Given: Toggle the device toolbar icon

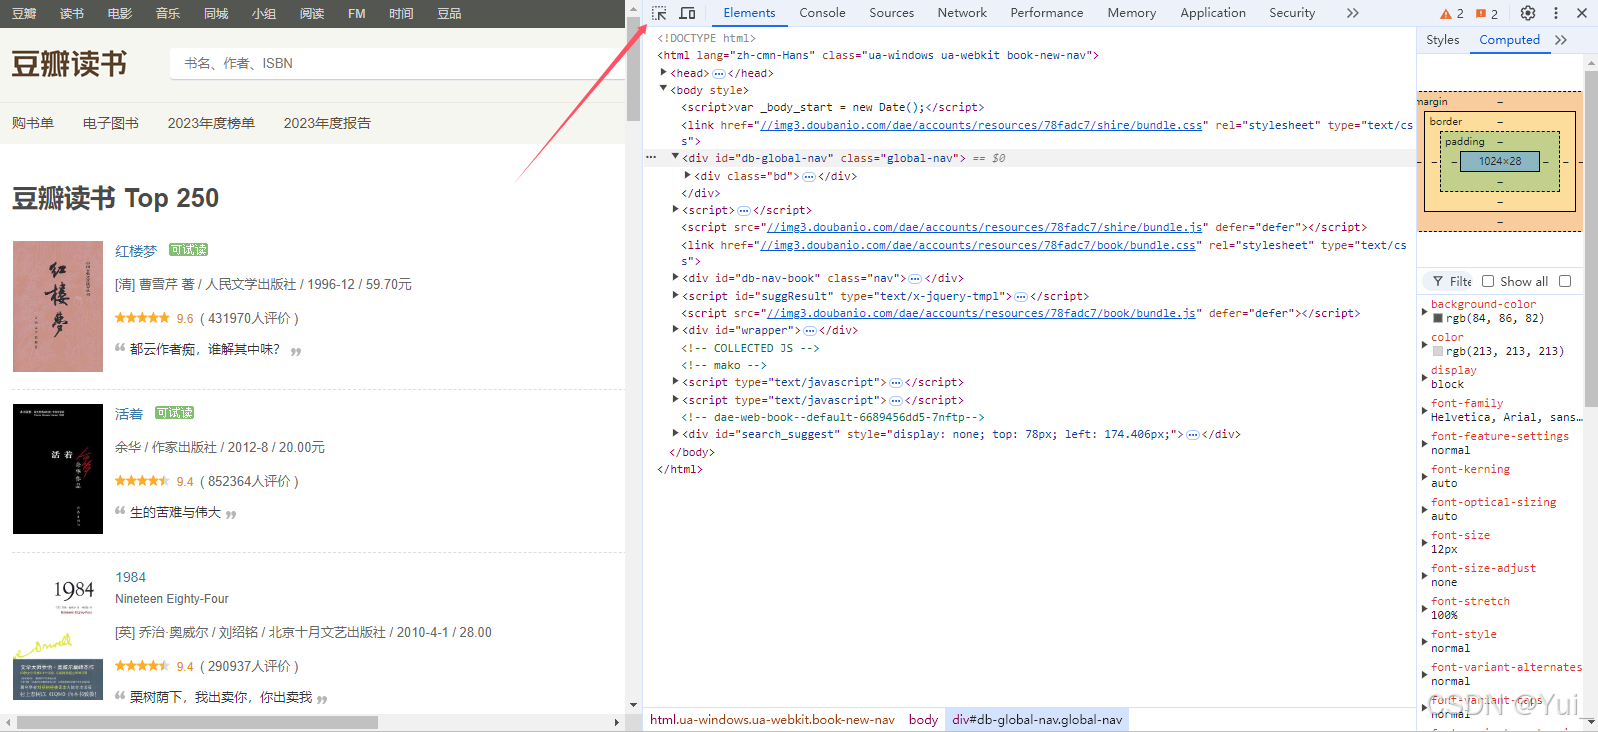Looking at the screenshot, I should [x=687, y=13].
